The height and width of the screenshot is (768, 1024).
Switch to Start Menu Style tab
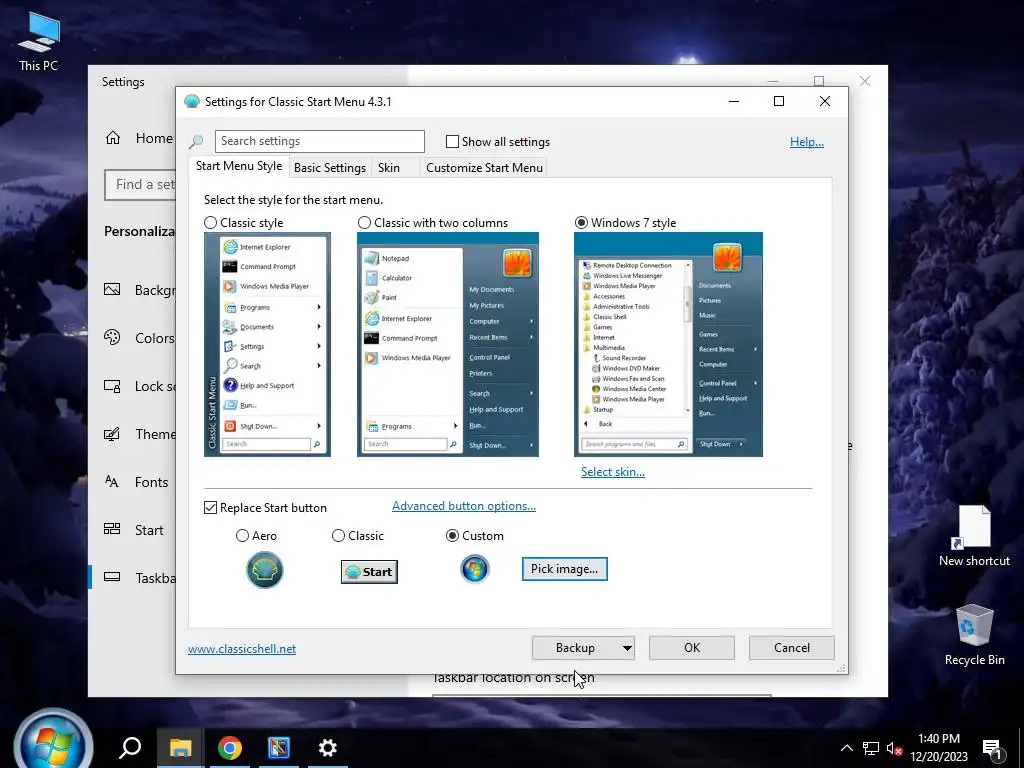pos(239,166)
